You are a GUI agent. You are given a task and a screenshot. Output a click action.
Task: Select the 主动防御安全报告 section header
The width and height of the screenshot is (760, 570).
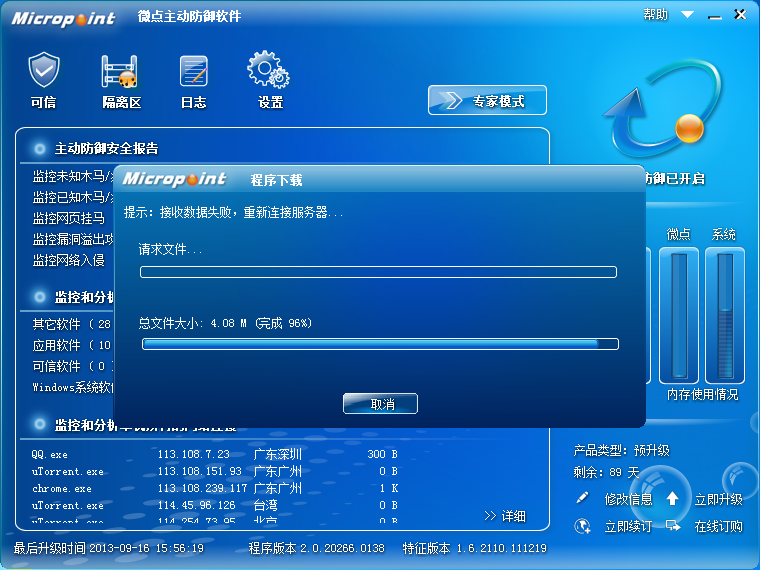tap(107, 148)
